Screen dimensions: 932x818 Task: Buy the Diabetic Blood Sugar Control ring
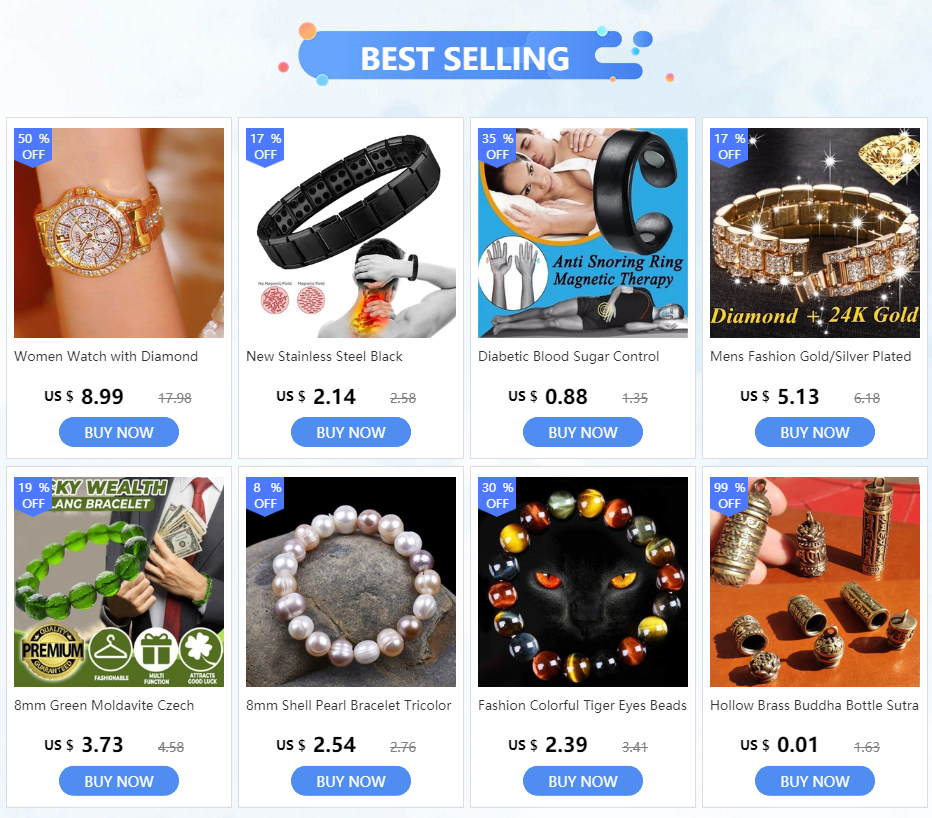tap(582, 432)
